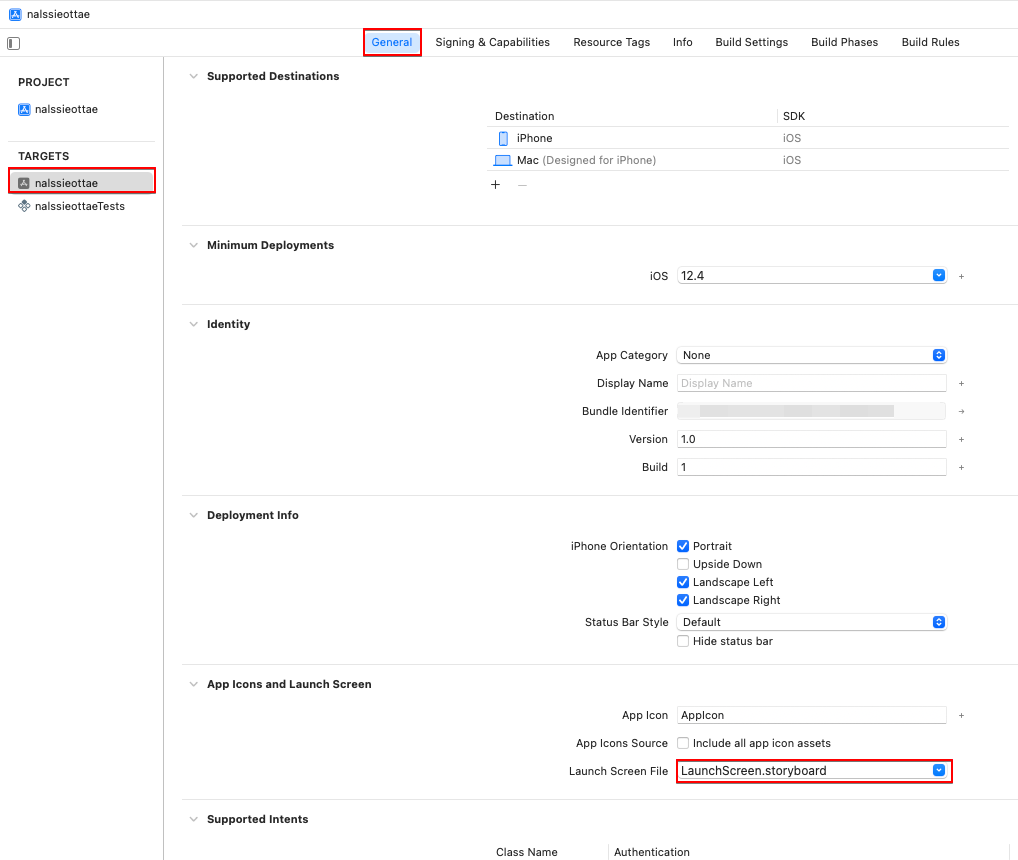Add a destination with the plus button
1018x860 pixels.
495,185
